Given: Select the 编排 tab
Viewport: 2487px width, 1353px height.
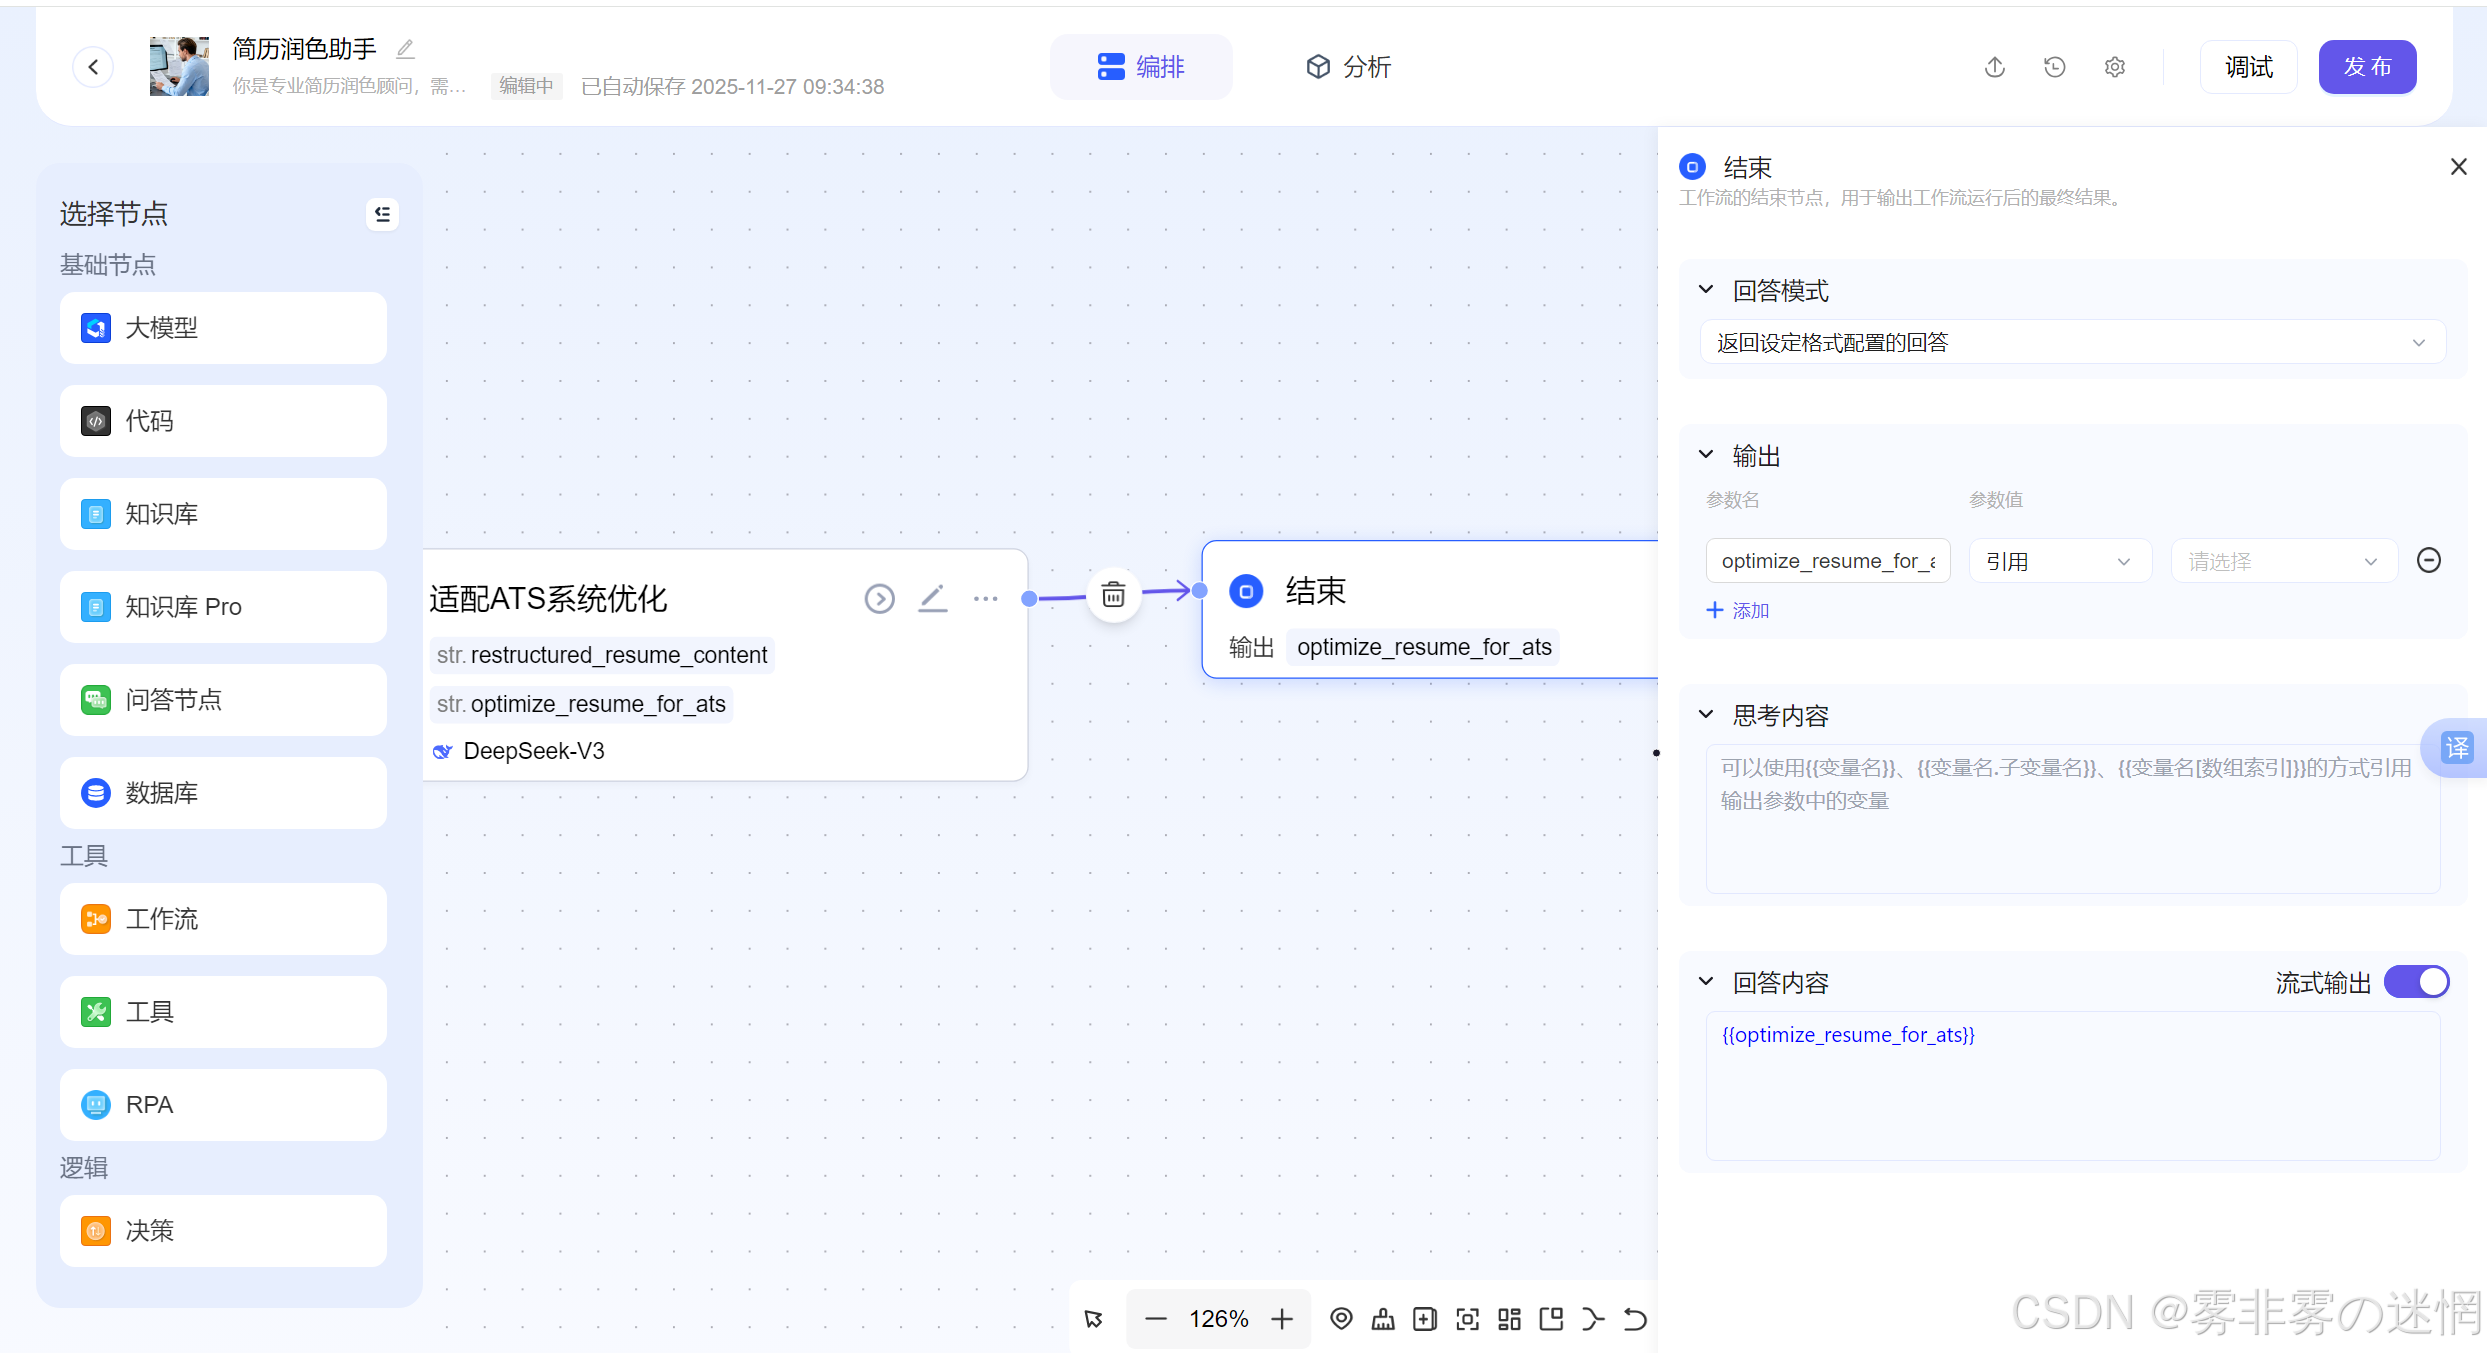Looking at the screenshot, I should click(x=1141, y=67).
